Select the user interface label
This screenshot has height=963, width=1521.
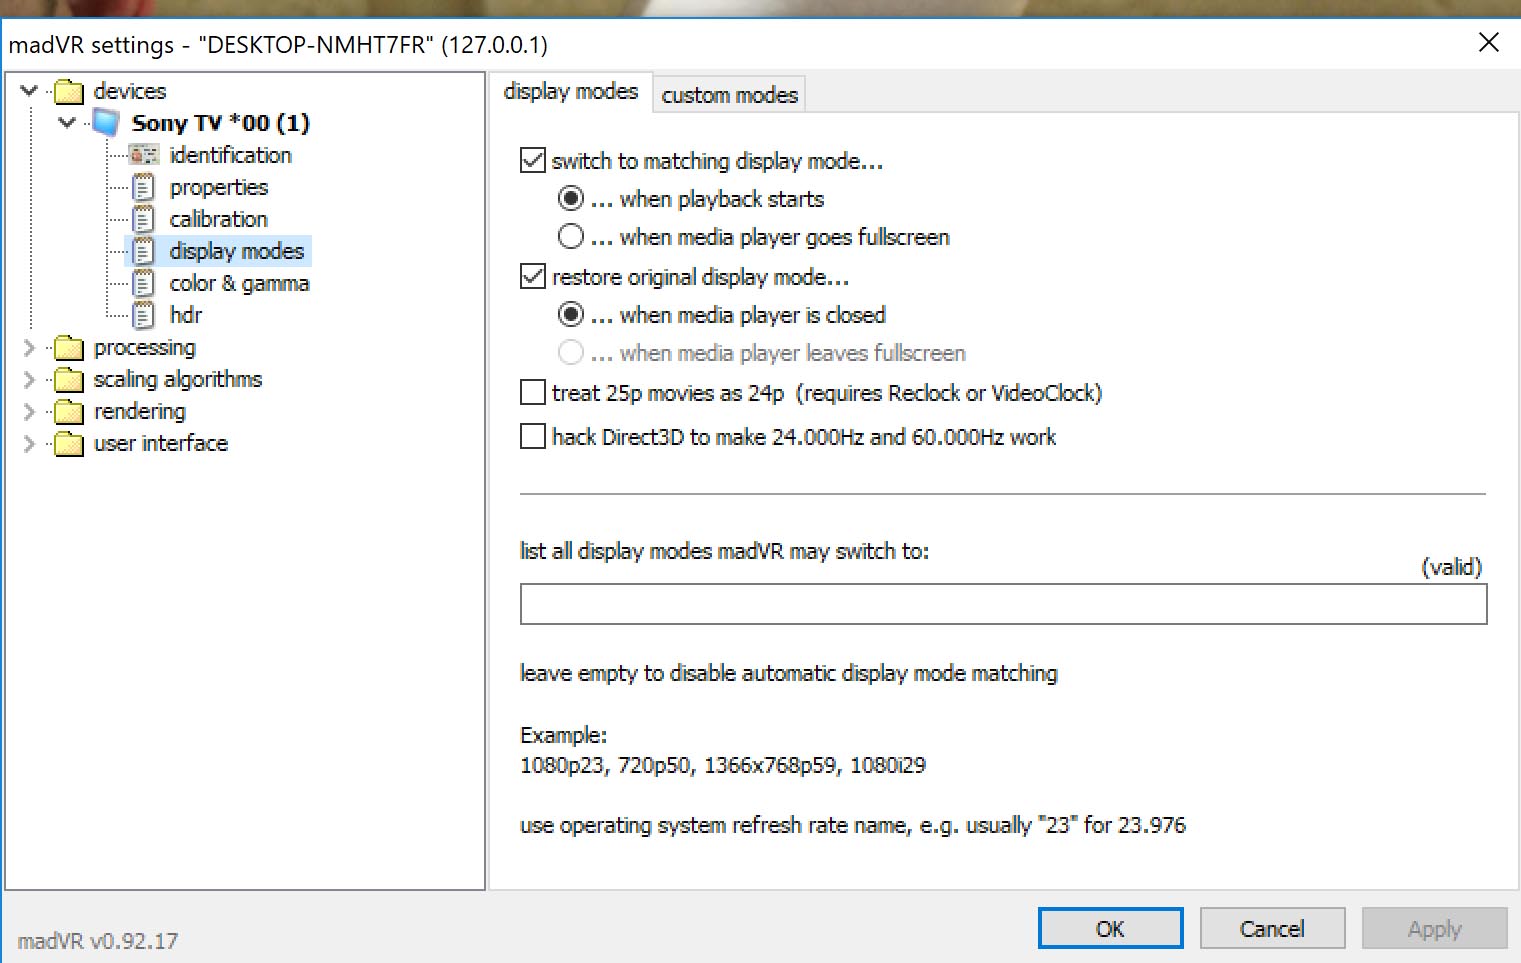161,443
